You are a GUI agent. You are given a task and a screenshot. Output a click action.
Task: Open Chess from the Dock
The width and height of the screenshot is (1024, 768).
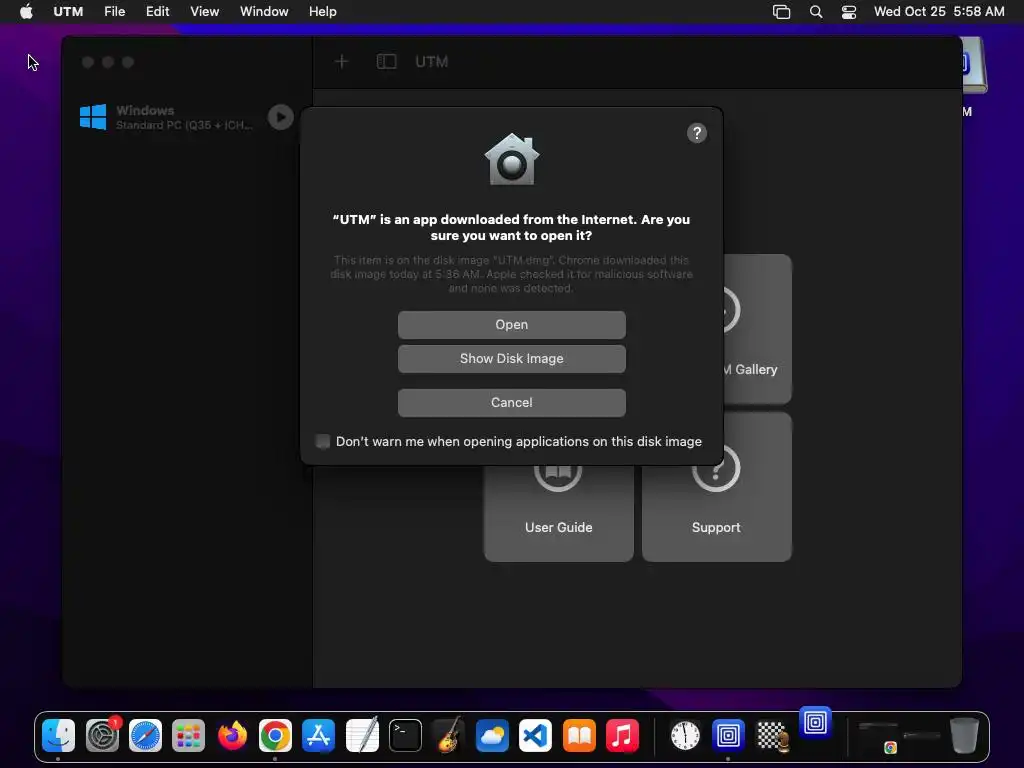point(771,736)
